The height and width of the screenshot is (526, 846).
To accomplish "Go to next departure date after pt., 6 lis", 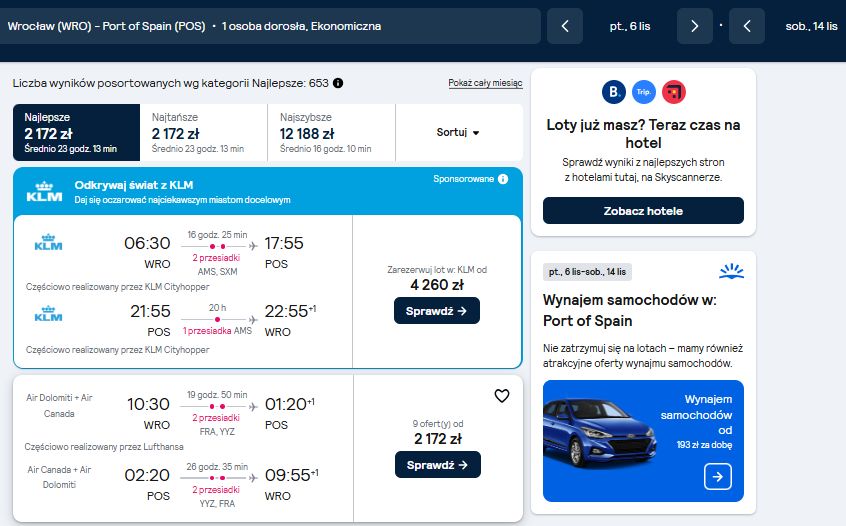I will tap(694, 26).
